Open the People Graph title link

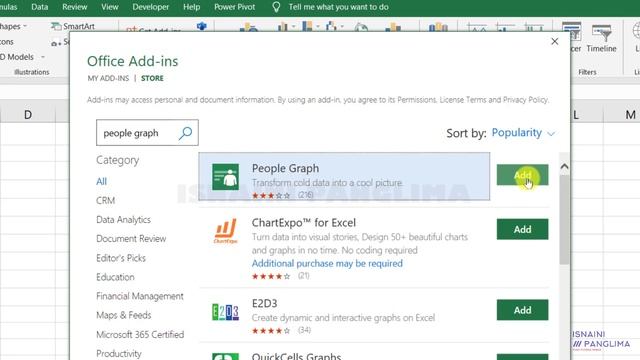285,168
